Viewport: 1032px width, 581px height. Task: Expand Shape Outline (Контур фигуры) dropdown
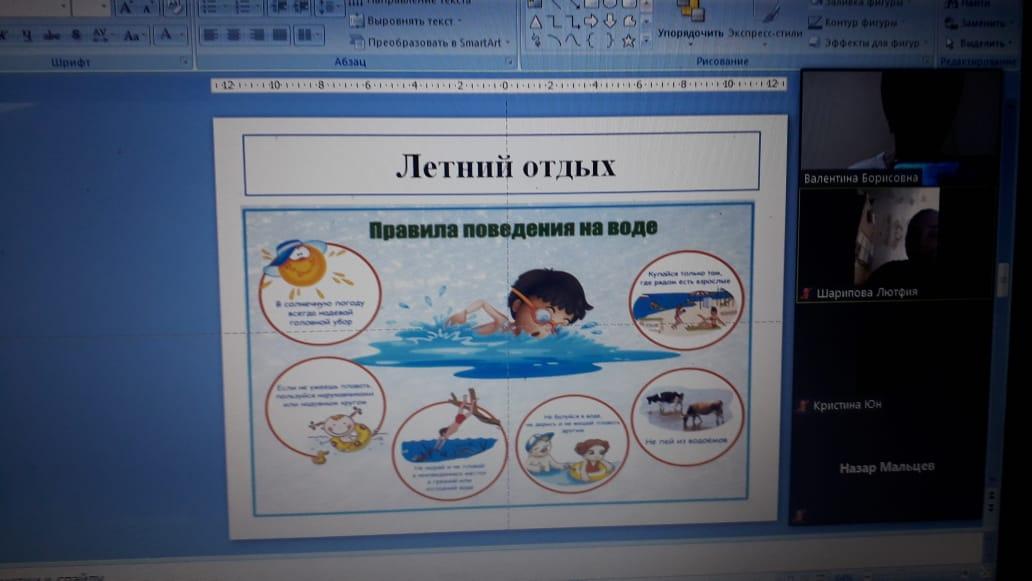pos(867,22)
